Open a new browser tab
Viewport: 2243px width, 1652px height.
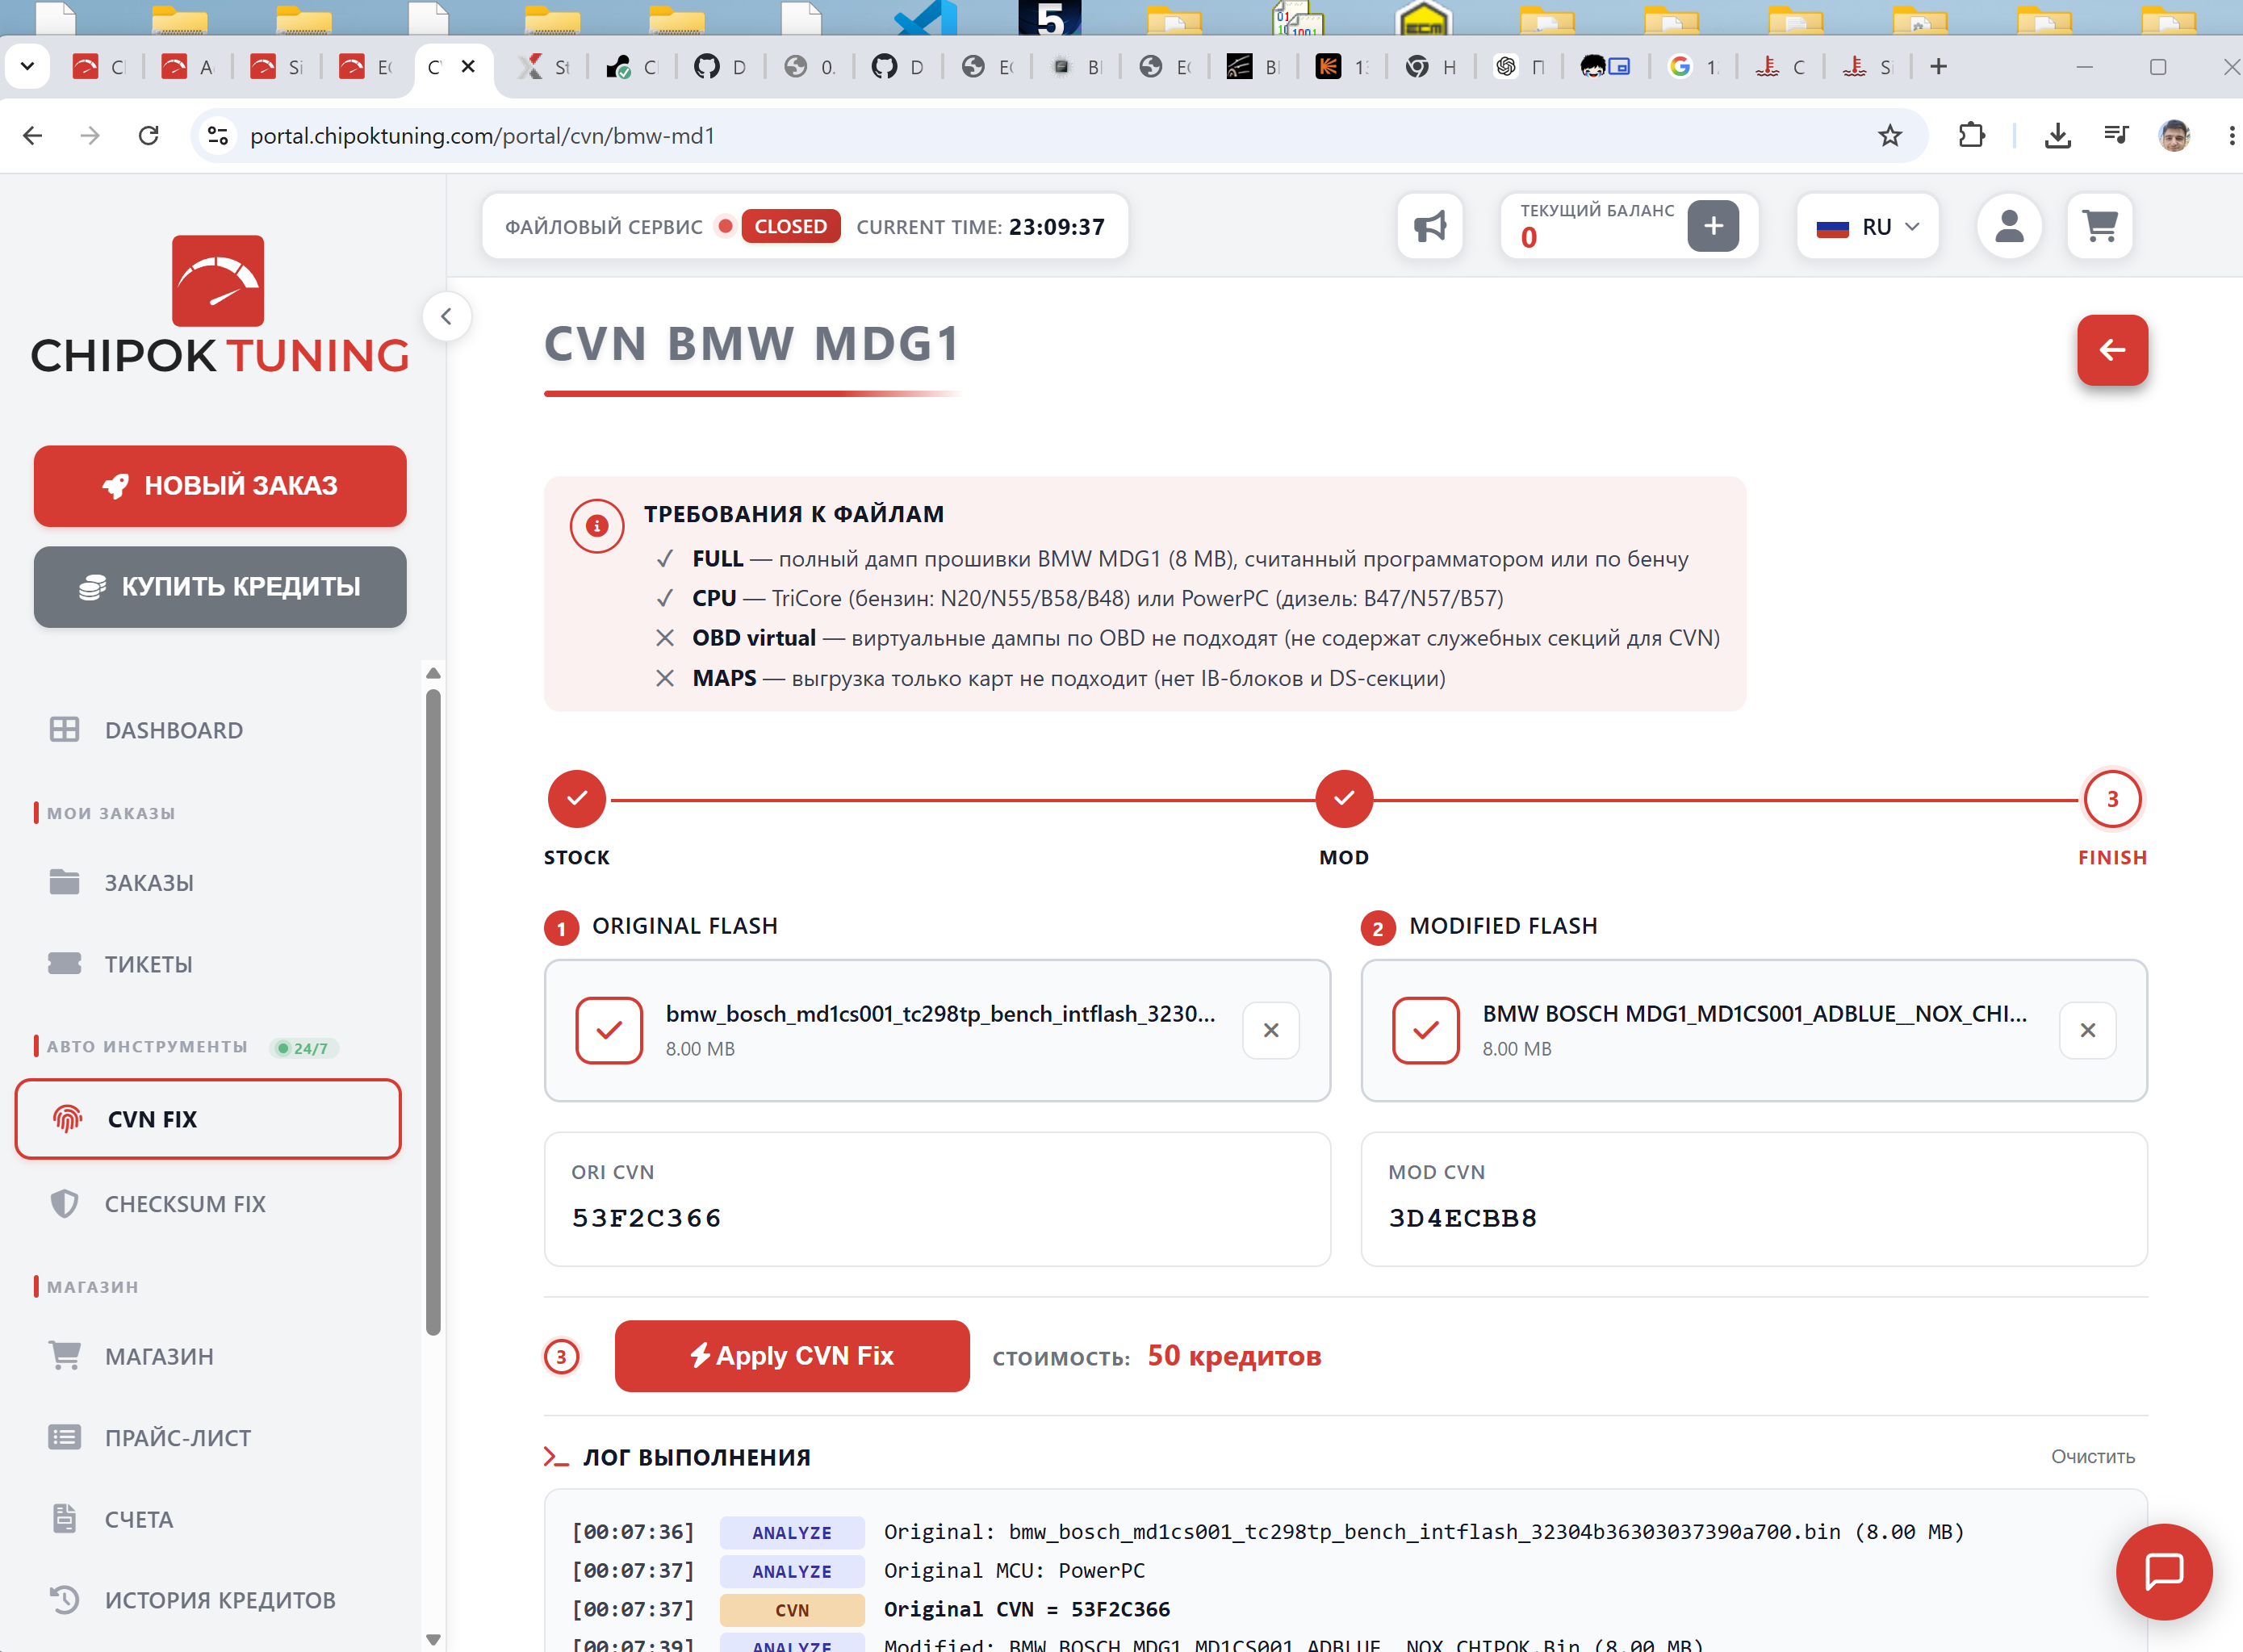click(x=1939, y=66)
